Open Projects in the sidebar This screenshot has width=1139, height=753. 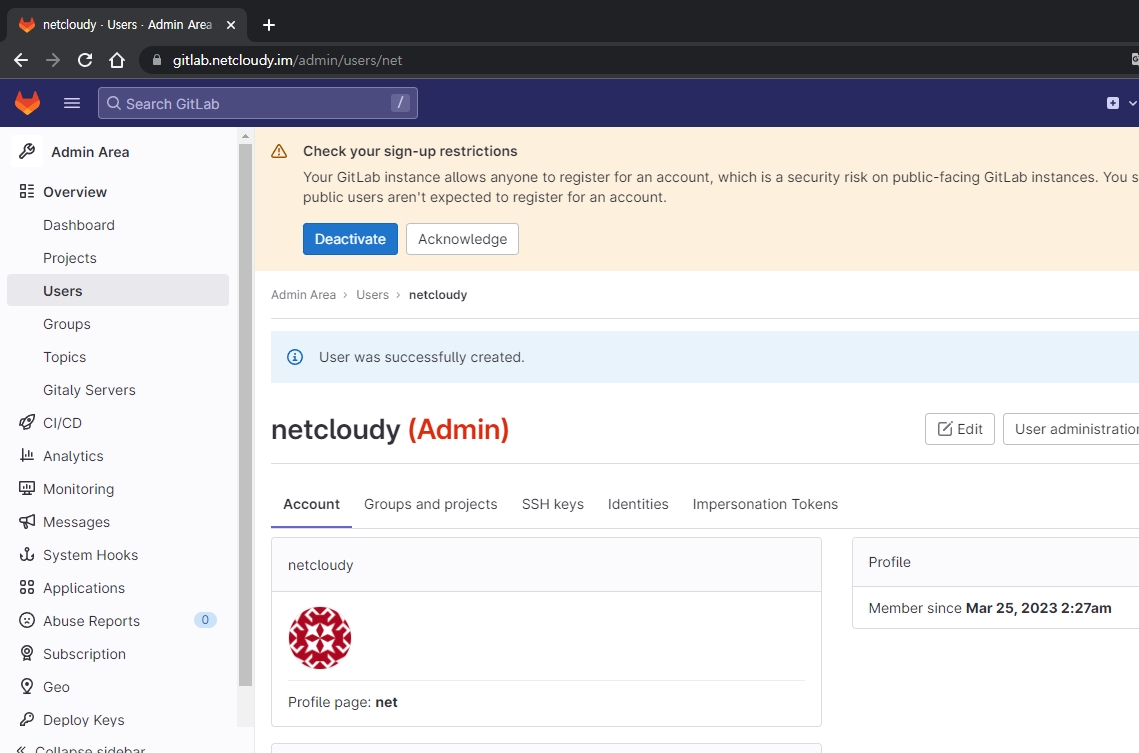pyautogui.click(x=70, y=258)
